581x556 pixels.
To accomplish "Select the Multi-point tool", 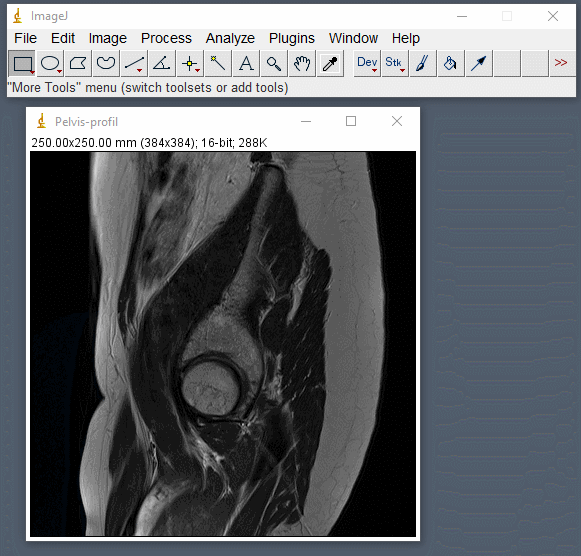I will [190, 64].
